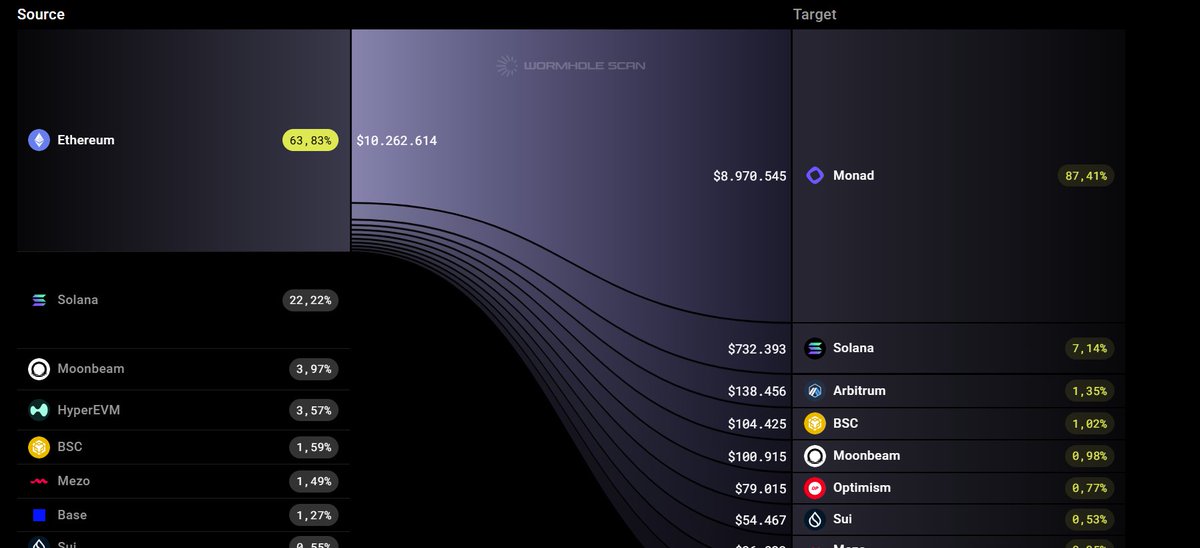Click the HyperEVM icon in Source list
Screen dimensions: 1200x548
[x=39, y=410]
